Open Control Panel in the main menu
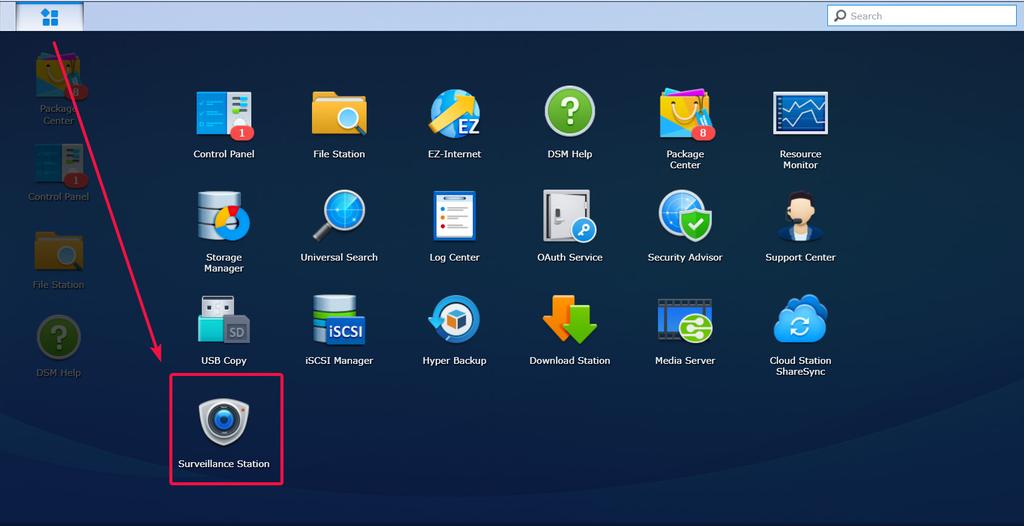This screenshot has width=1024, height=526. [224, 114]
